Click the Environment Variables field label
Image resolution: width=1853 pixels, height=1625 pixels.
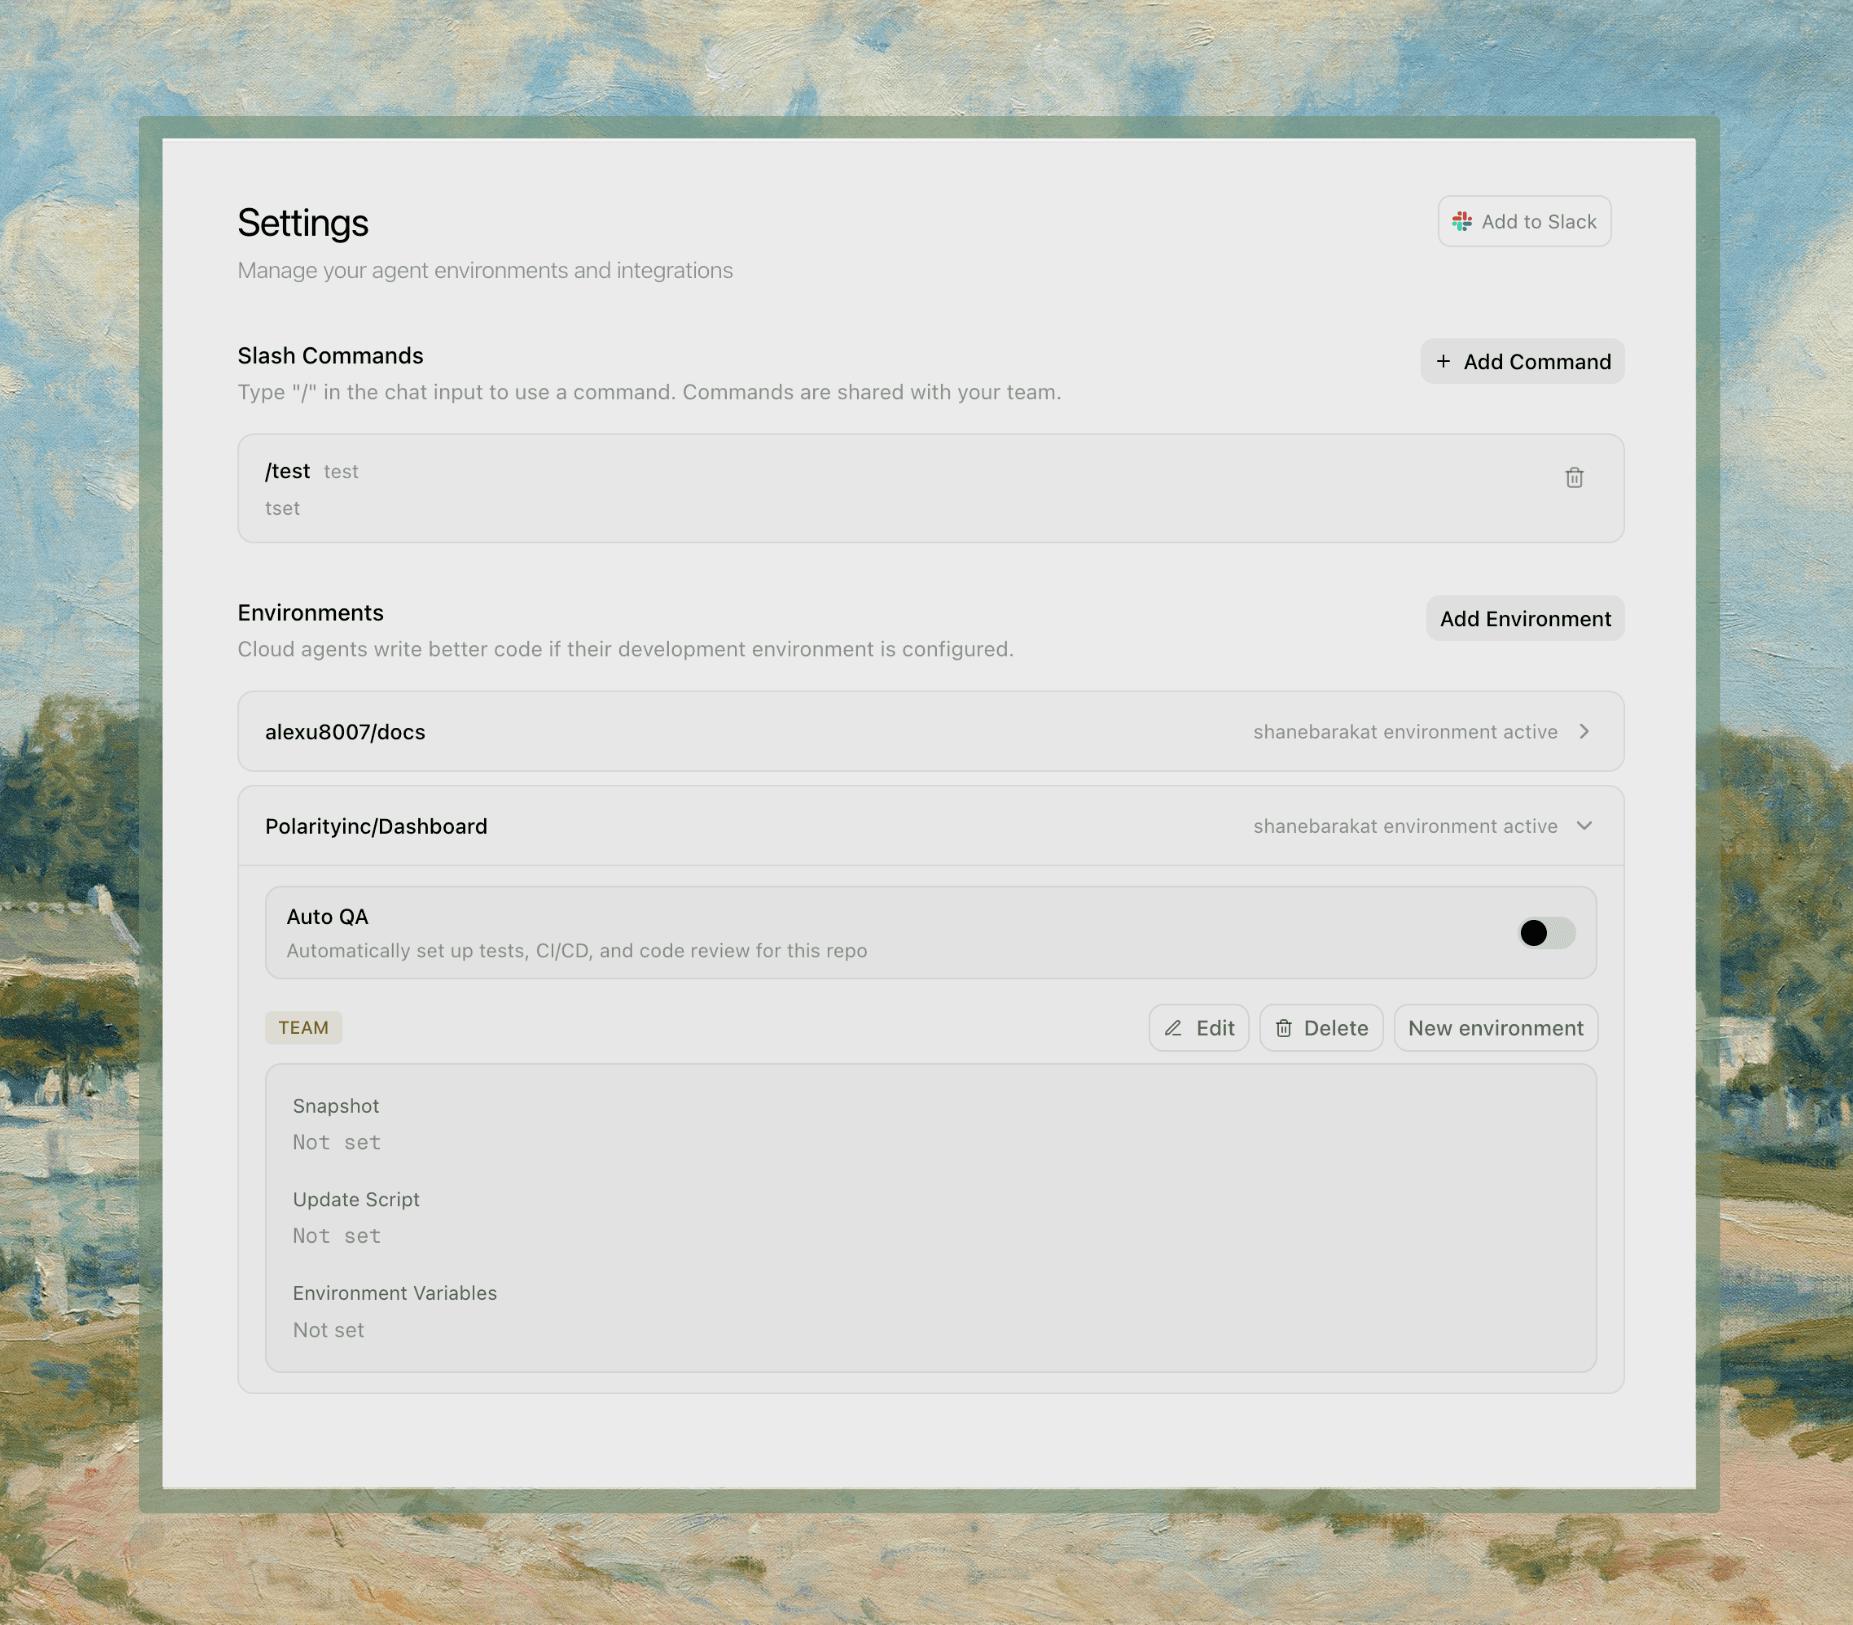click(395, 1293)
